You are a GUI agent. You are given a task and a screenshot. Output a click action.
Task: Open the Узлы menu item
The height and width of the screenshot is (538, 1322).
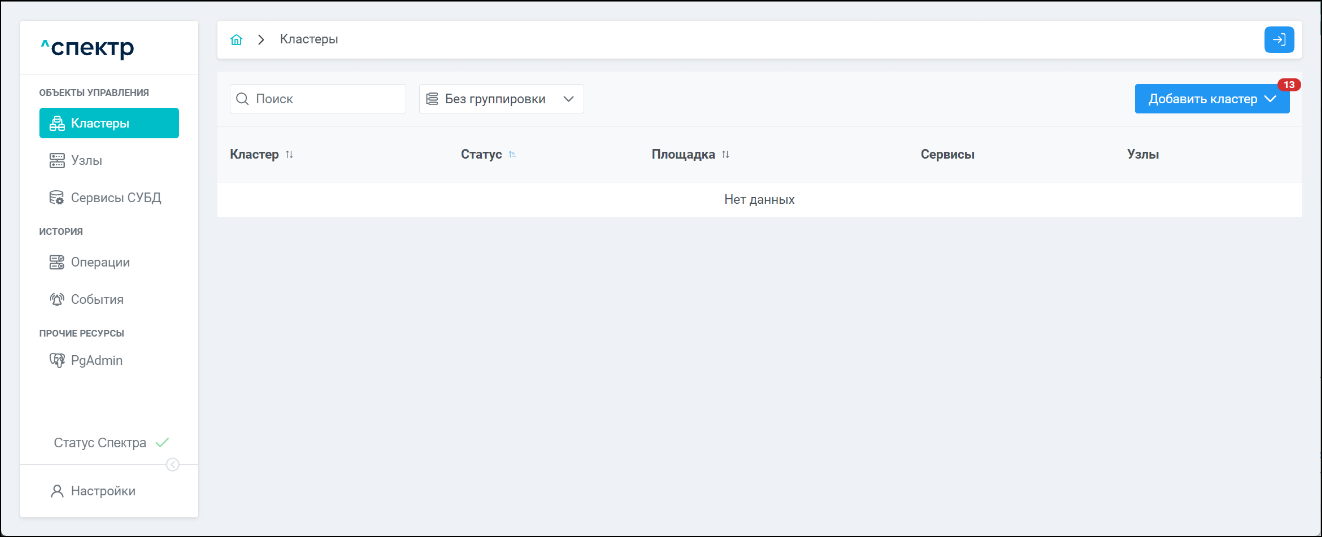pyautogui.click(x=86, y=160)
